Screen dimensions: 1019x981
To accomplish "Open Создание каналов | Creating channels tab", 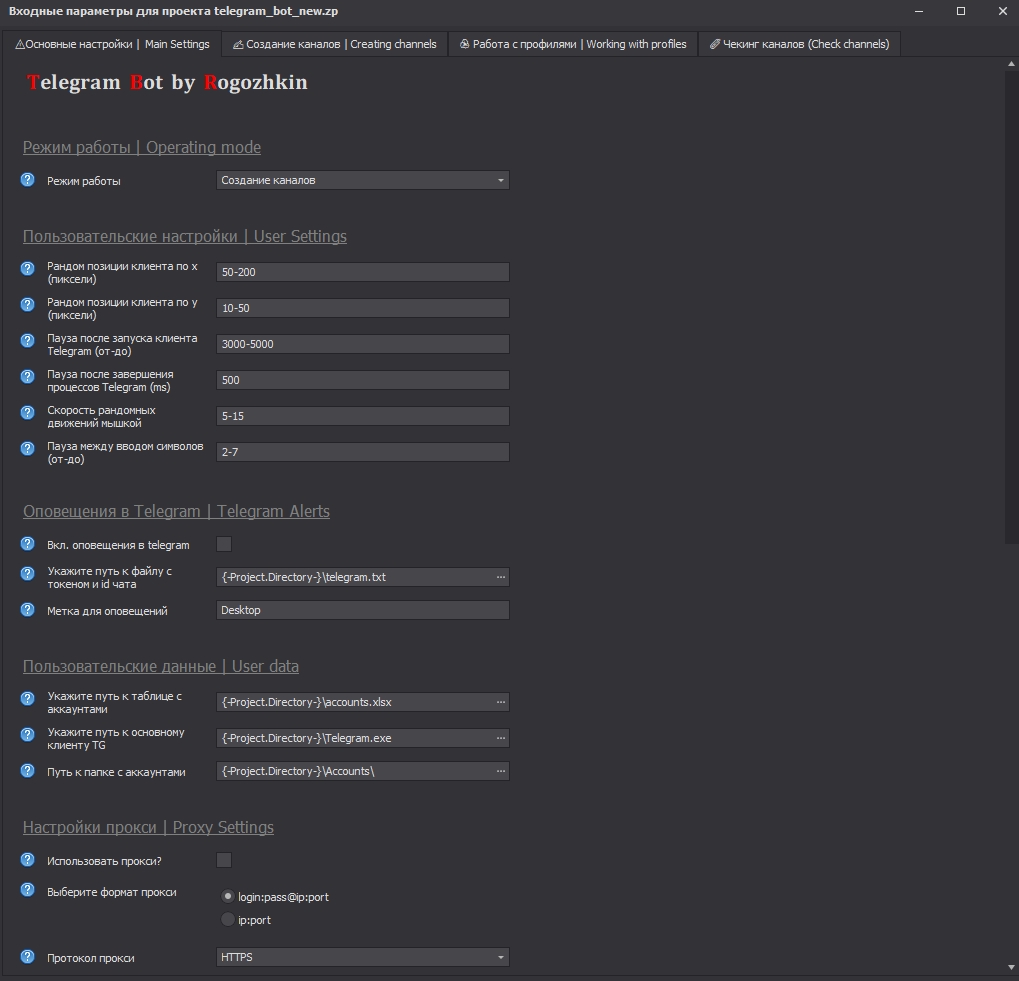I will pyautogui.click(x=335, y=44).
